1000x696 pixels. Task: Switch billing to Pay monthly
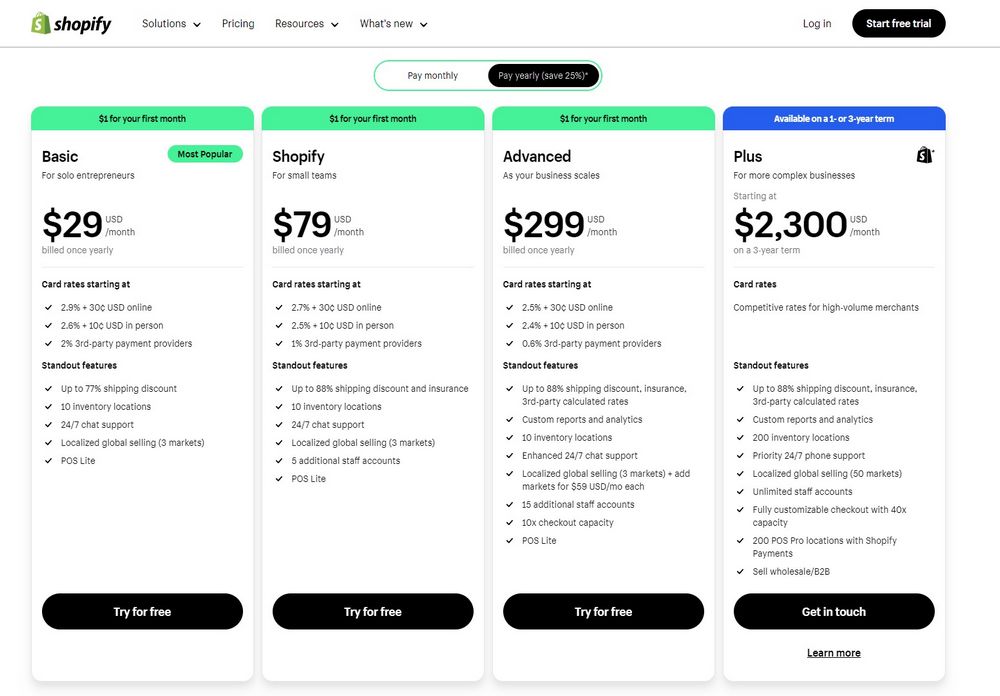(433, 74)
